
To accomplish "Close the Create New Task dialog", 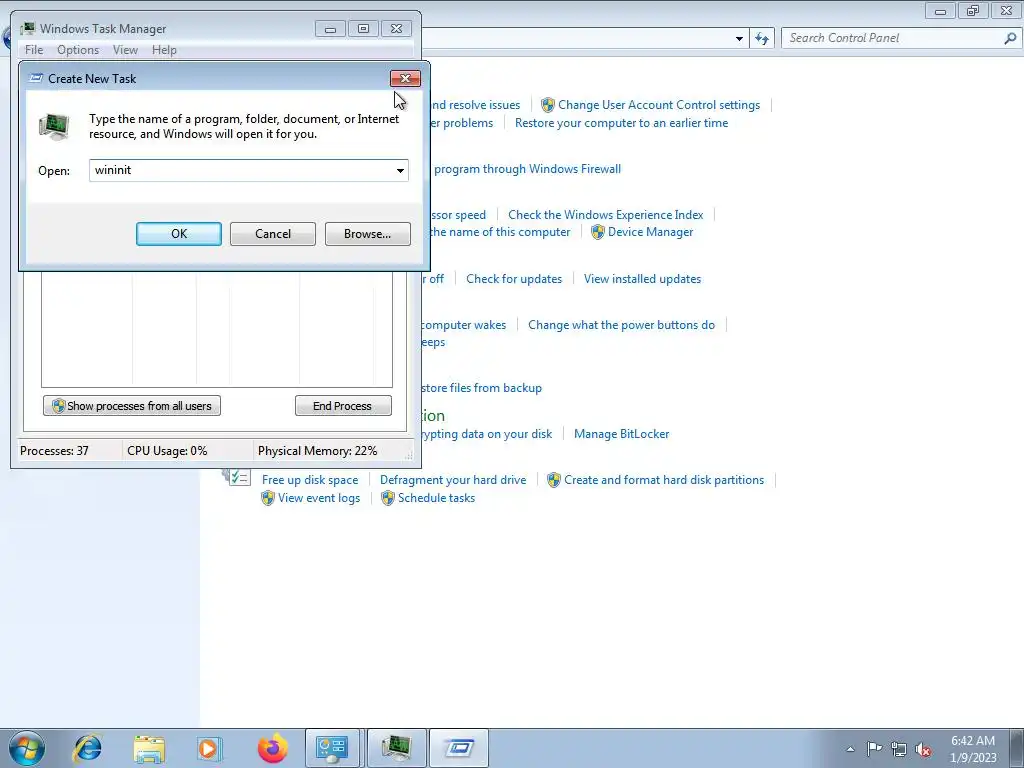I will (x=405, y=78).
